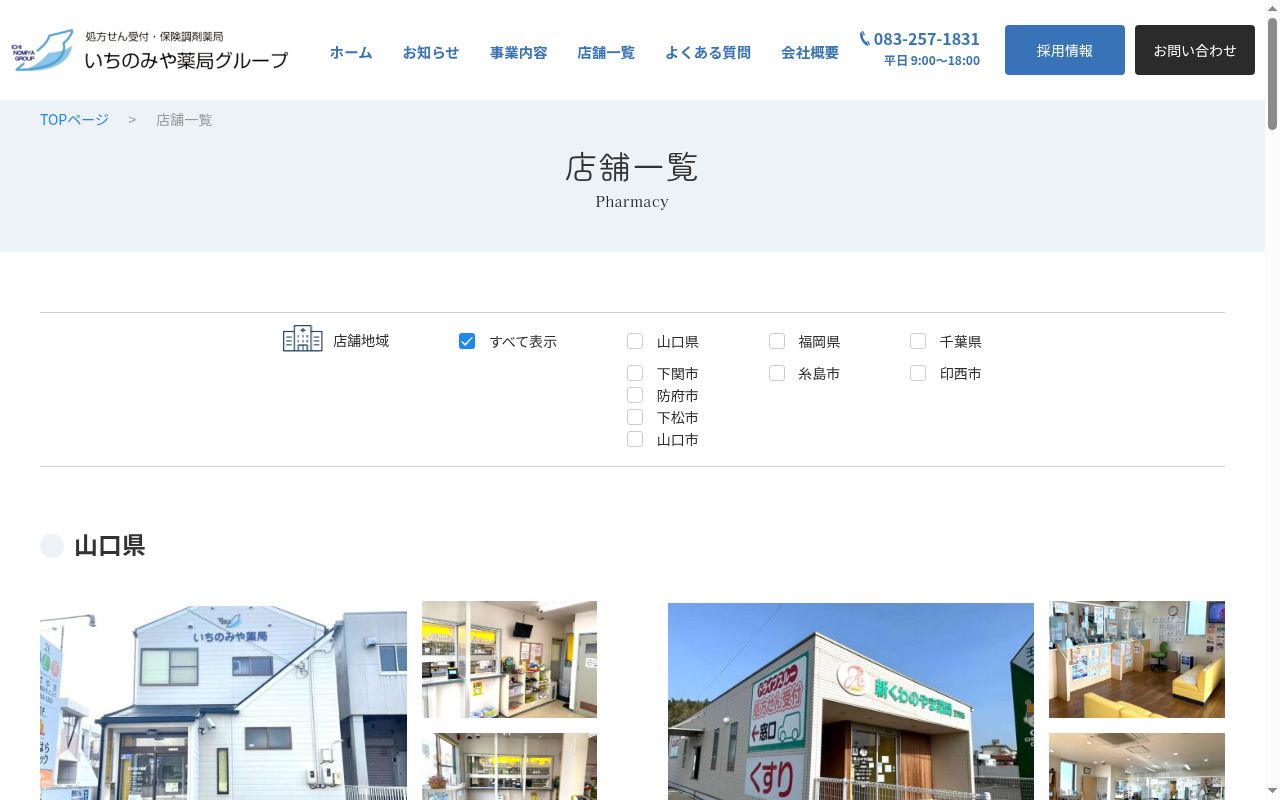Viewport: 1280px width, 800px height.
Task: View the upper interior photo beside 新くわのやま薬局
Action: (x=1137, y=659)
